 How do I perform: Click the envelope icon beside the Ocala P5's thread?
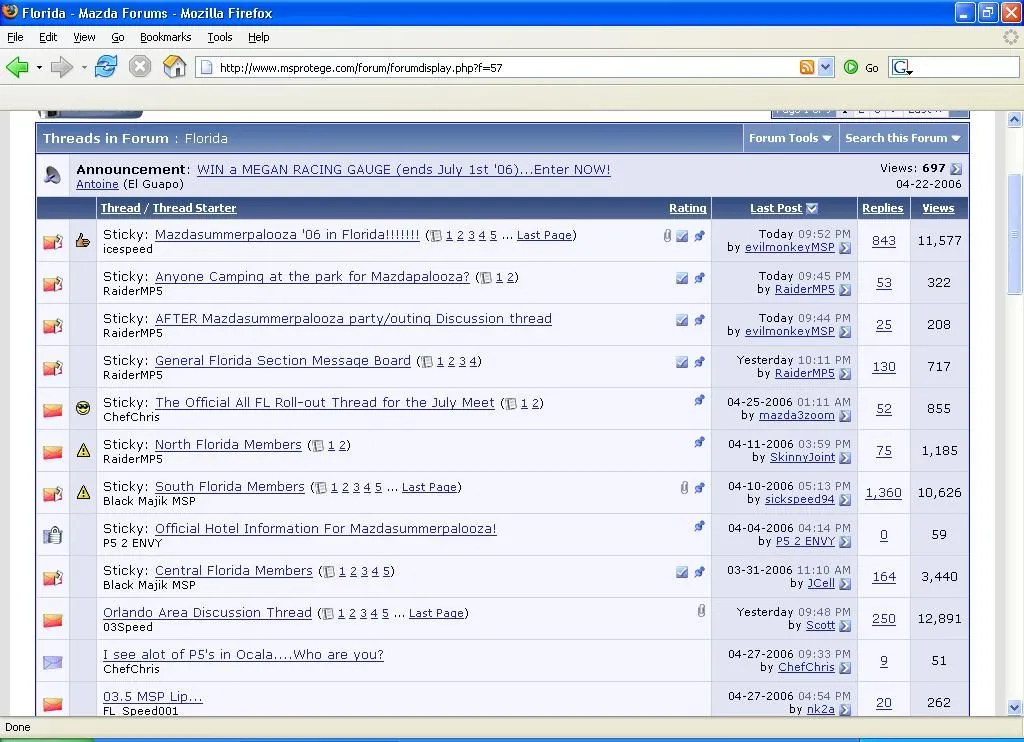click(52, 661)
